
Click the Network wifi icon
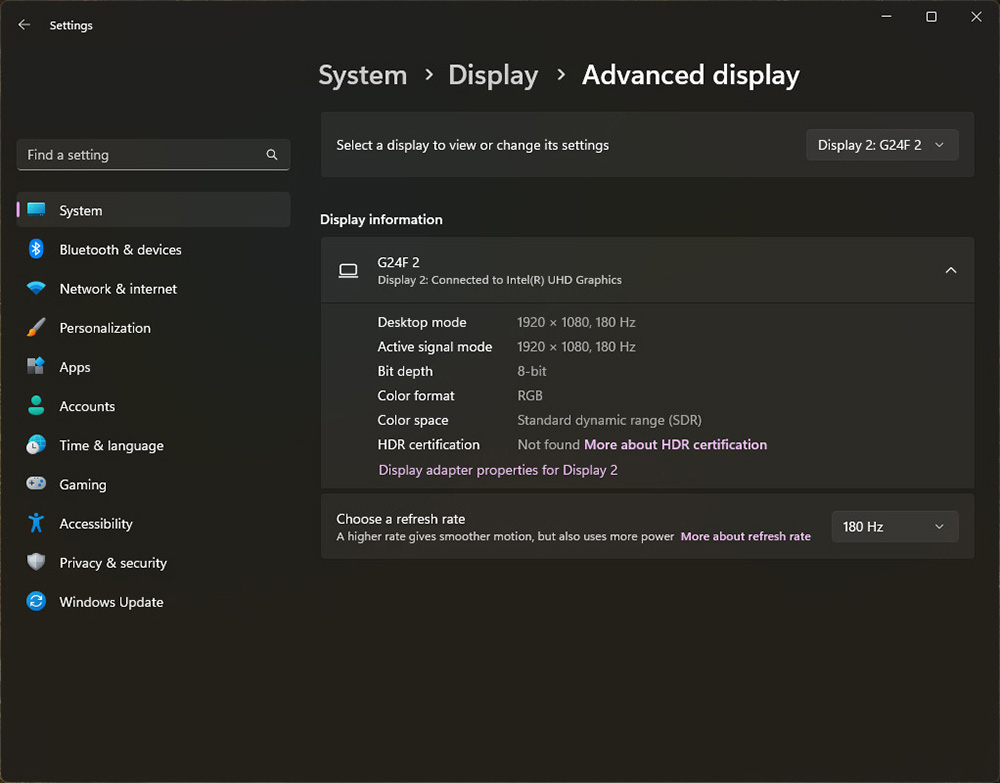(36, 288)
